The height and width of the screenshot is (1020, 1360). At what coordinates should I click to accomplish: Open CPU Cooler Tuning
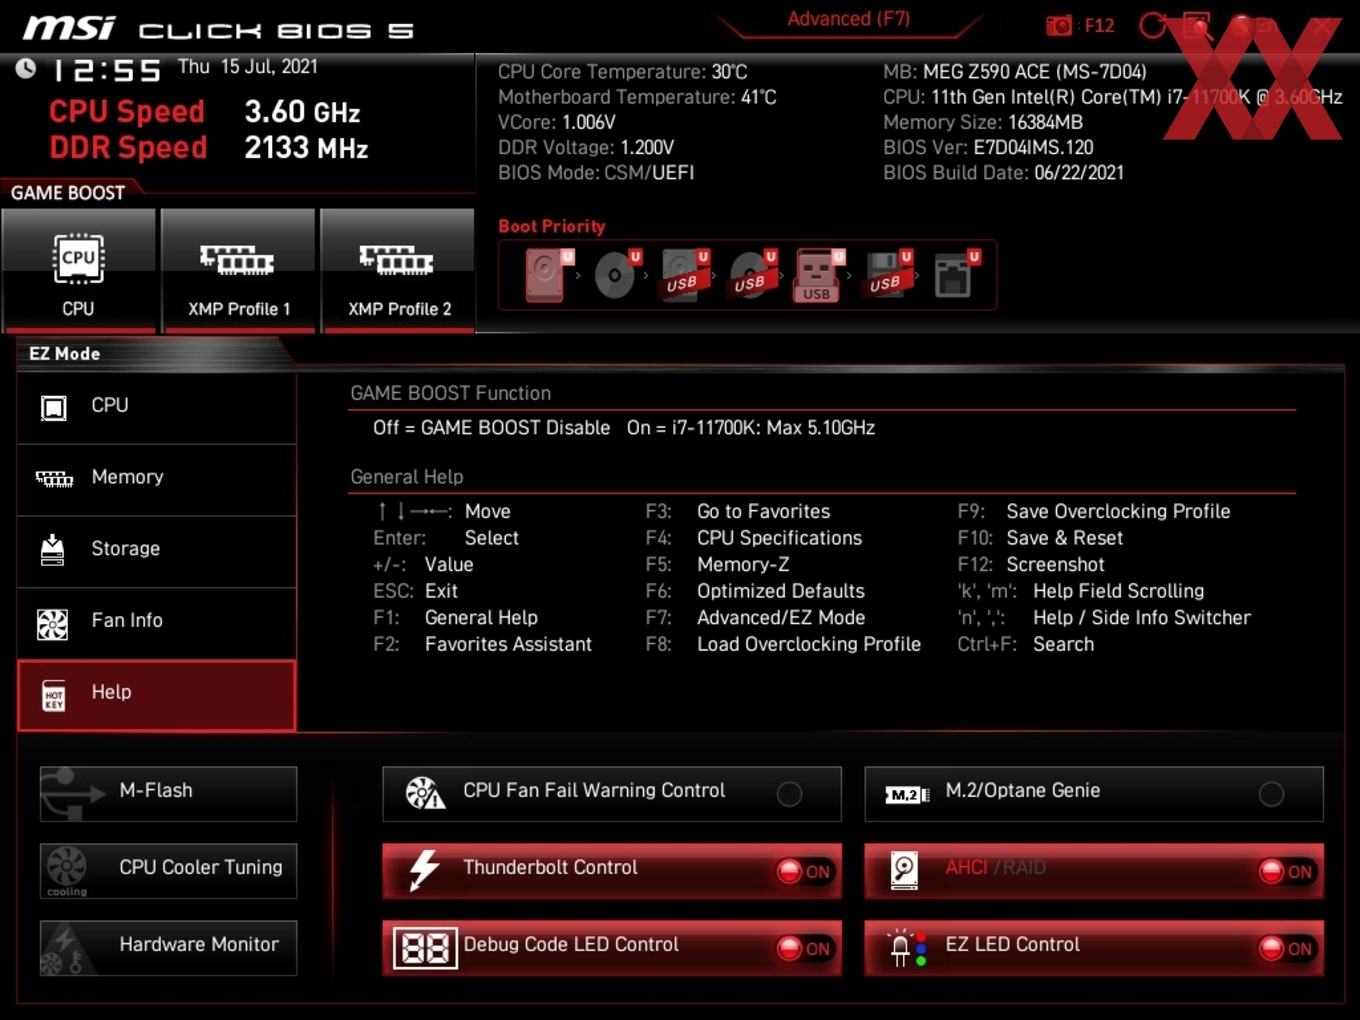click(x=168, y=870)
